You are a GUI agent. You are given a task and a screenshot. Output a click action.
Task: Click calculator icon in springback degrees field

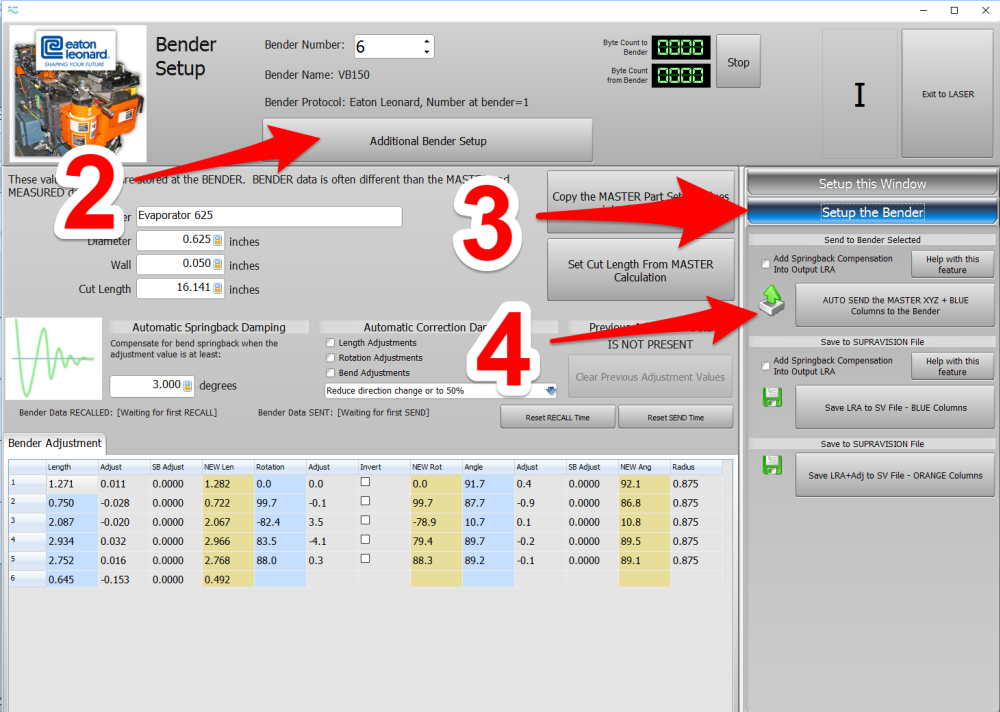click(x=187, y=386)
